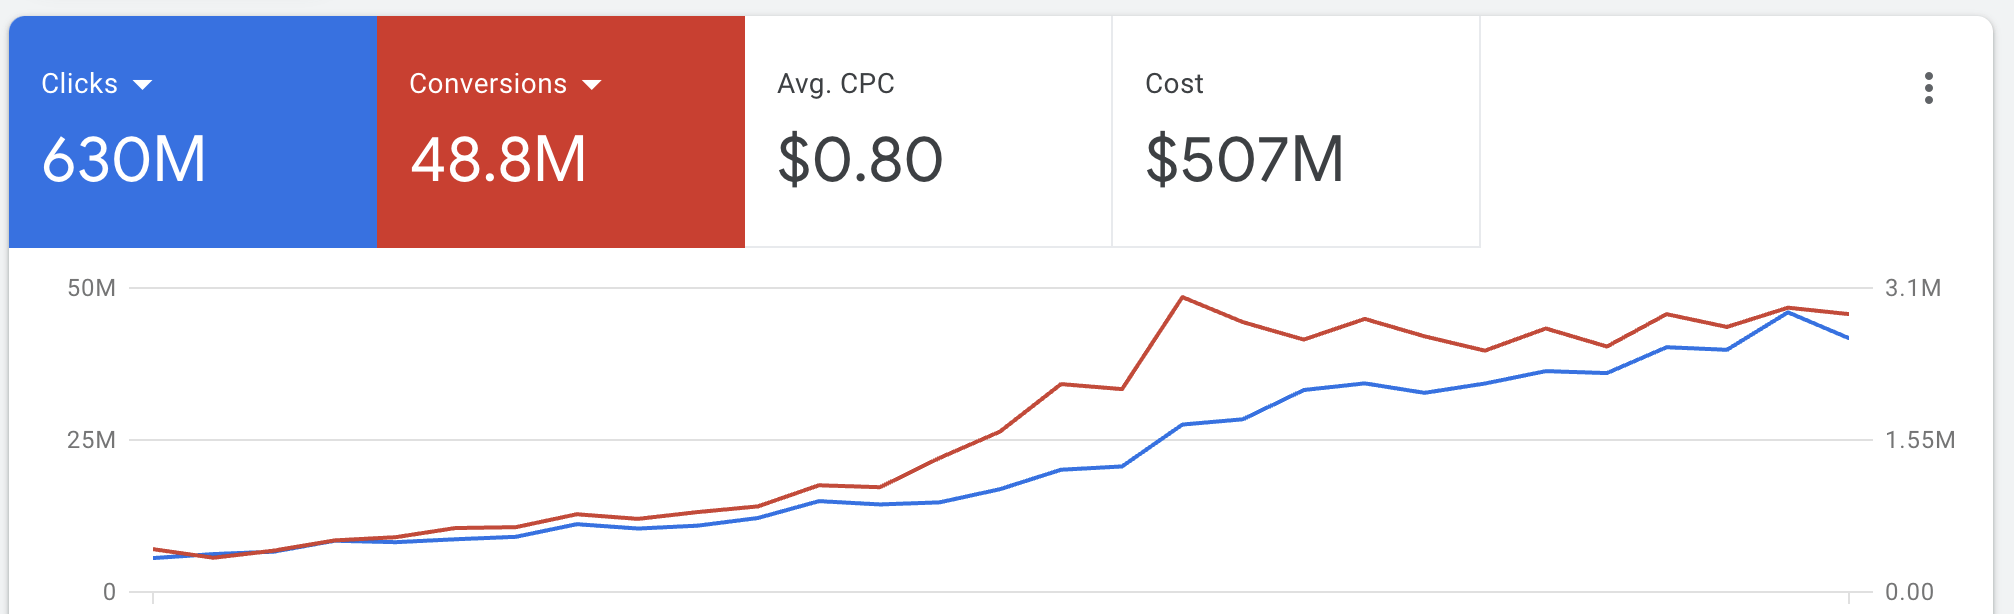
Task: Click the Avg. CPC label text
Action: pos(835,84)
